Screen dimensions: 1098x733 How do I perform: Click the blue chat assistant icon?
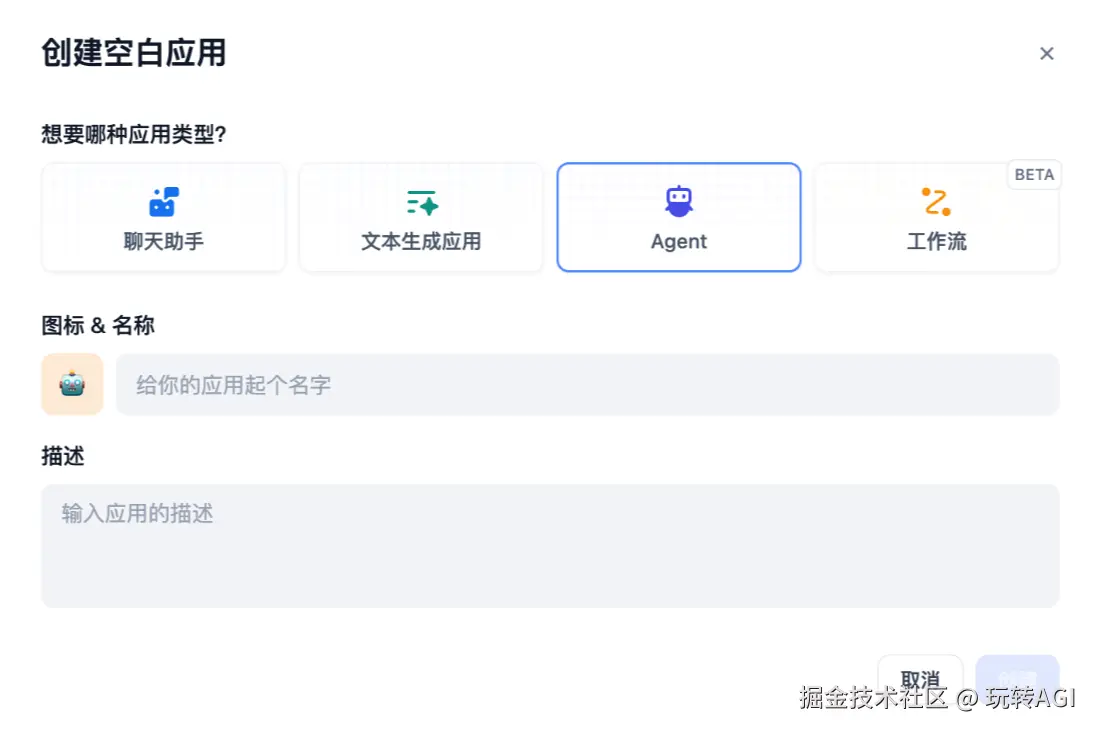pyautogui.click(x=163, y=202)
